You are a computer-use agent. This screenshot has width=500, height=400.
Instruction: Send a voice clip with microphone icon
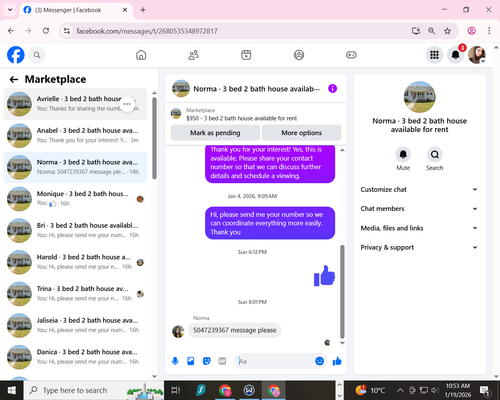(175, 361)
